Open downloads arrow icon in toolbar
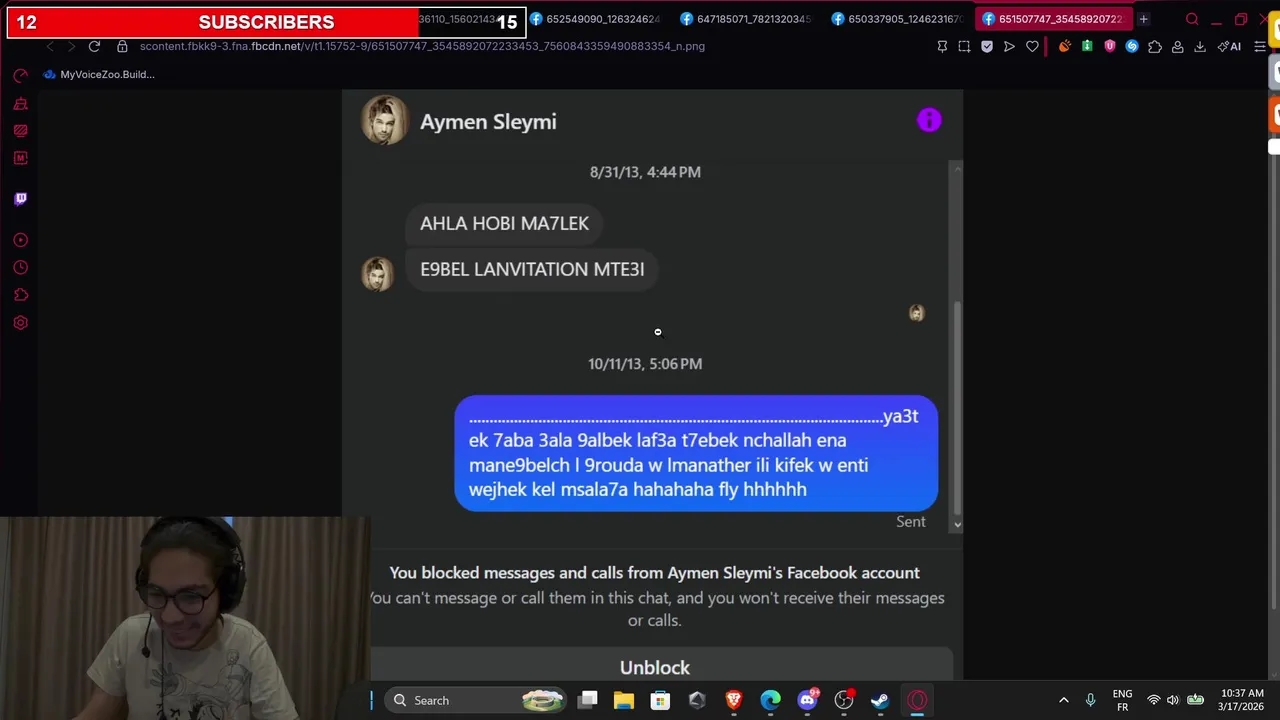 (x=1200, y=46)
